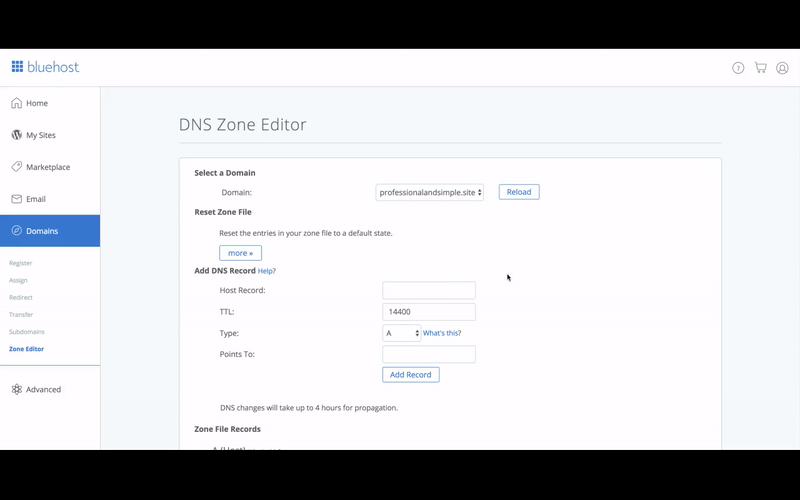800x500 pixels.
Task: Click the DNS Zone Editor page heading
Action: pyautogui.click(x=242, y=124)
